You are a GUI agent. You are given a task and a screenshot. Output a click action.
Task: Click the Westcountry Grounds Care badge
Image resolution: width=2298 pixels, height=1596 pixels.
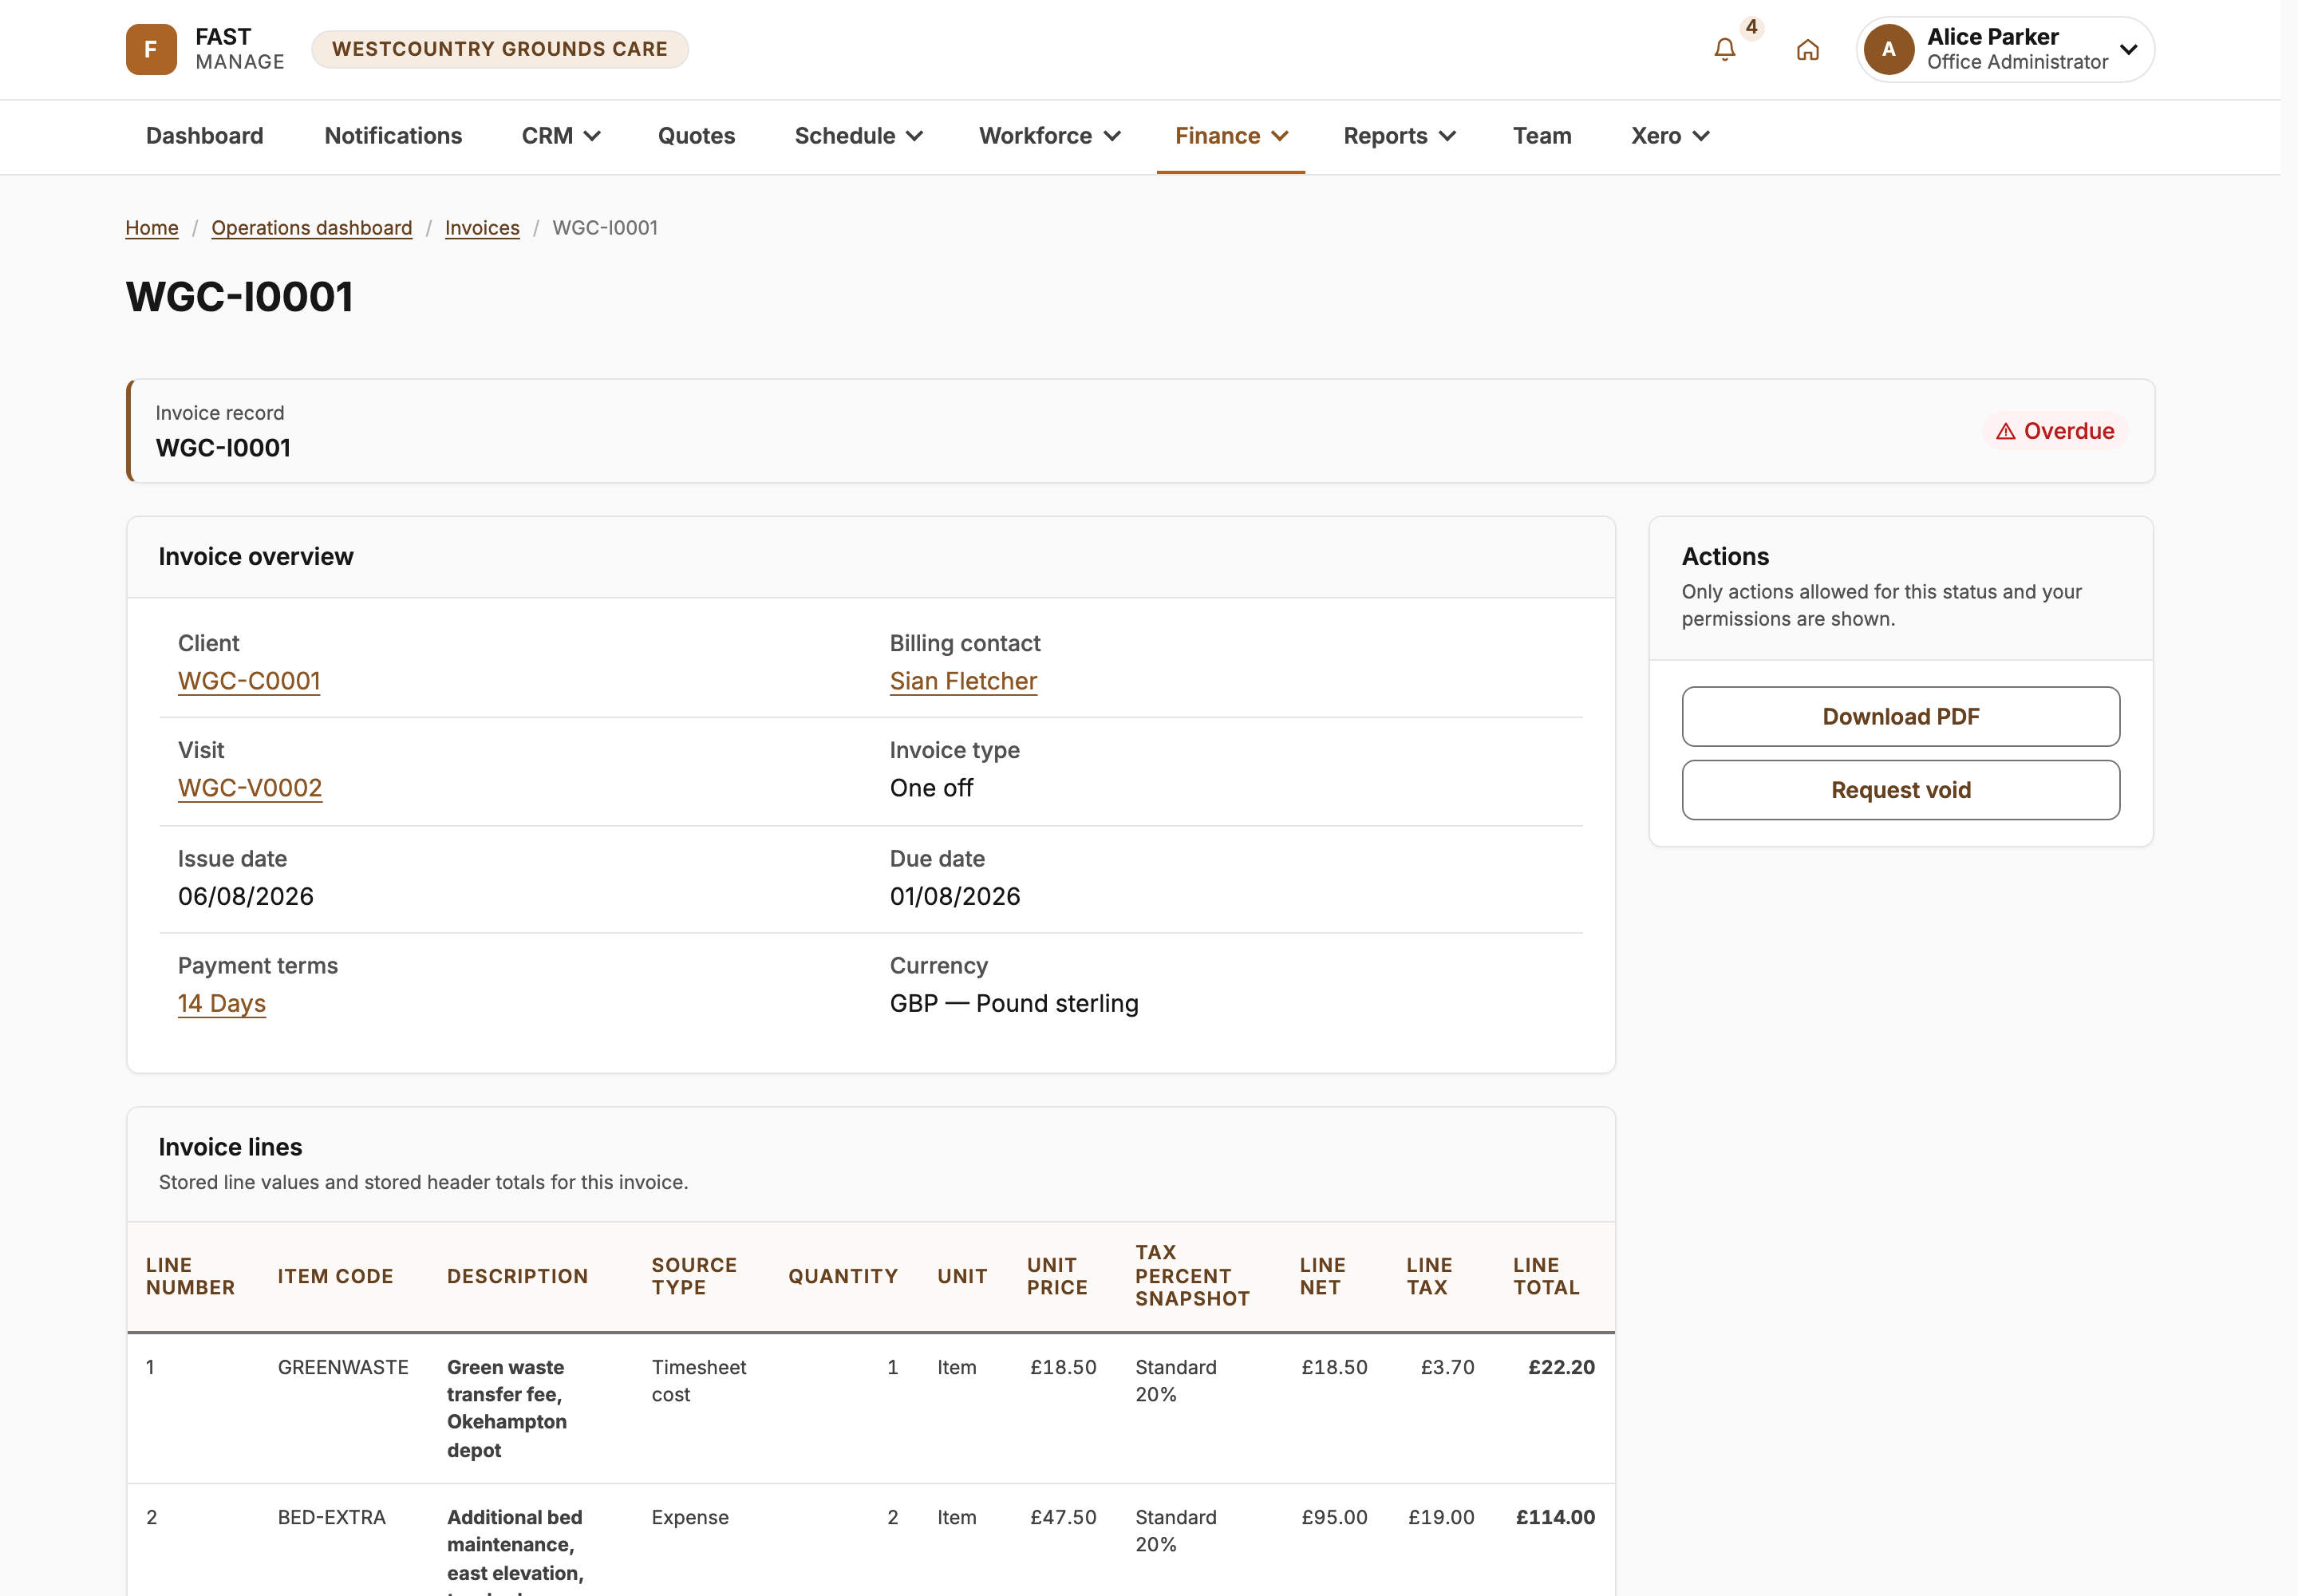click(499, 49)
